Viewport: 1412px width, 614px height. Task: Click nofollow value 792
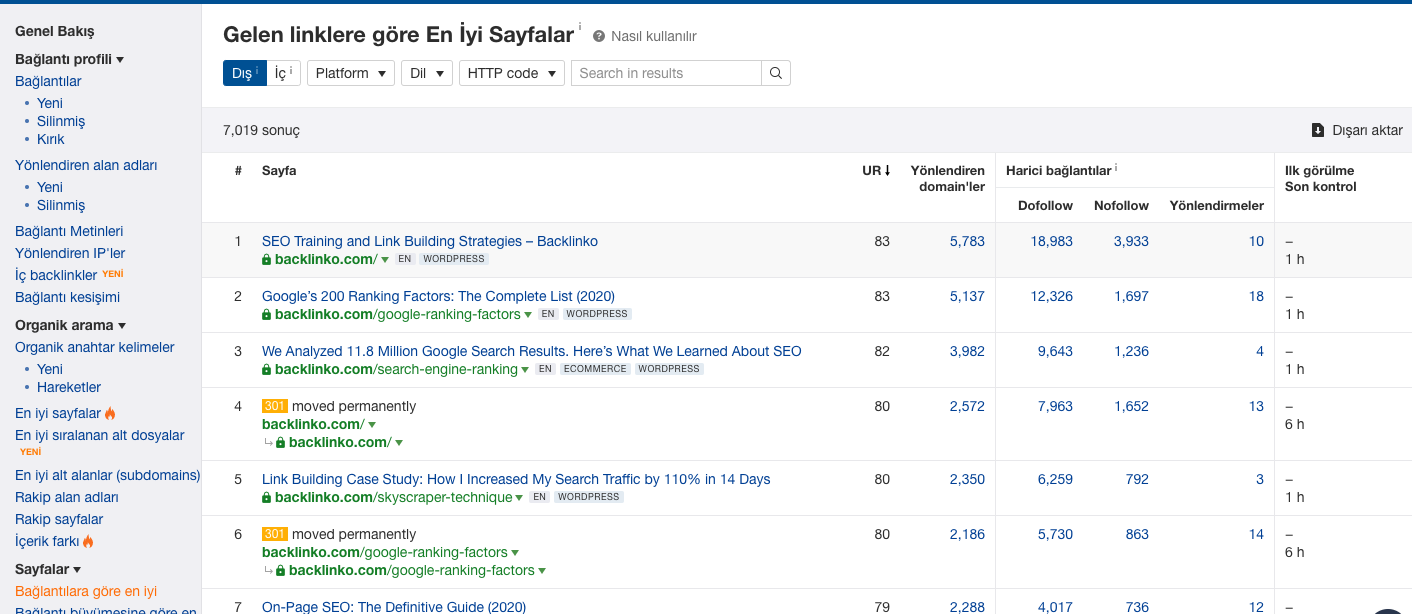click(1137, 479)
